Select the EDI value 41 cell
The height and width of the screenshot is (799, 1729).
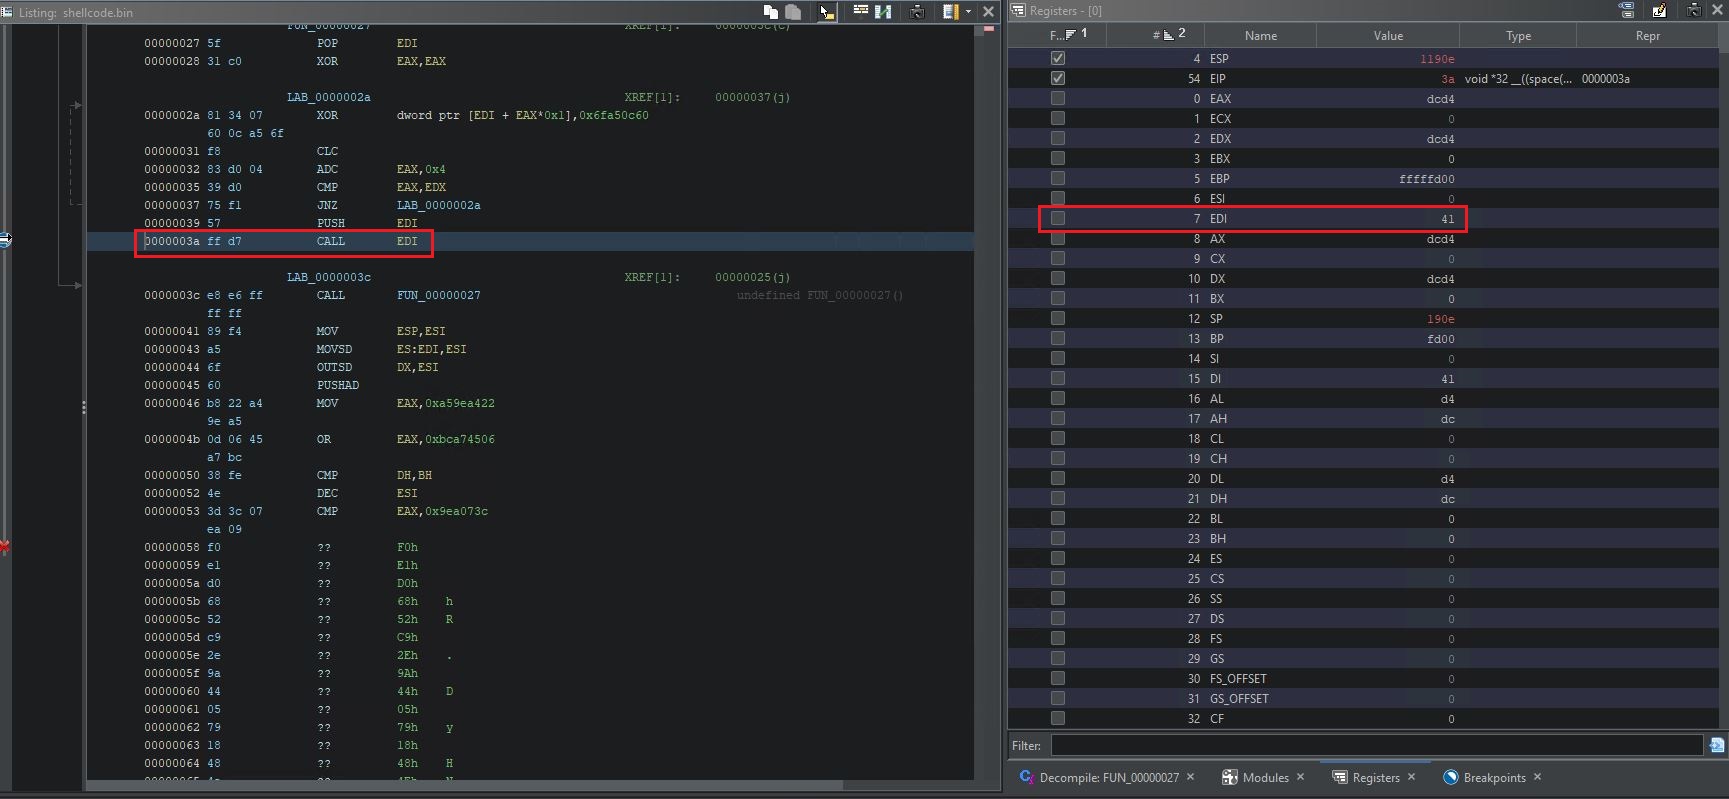[1388, 218]
